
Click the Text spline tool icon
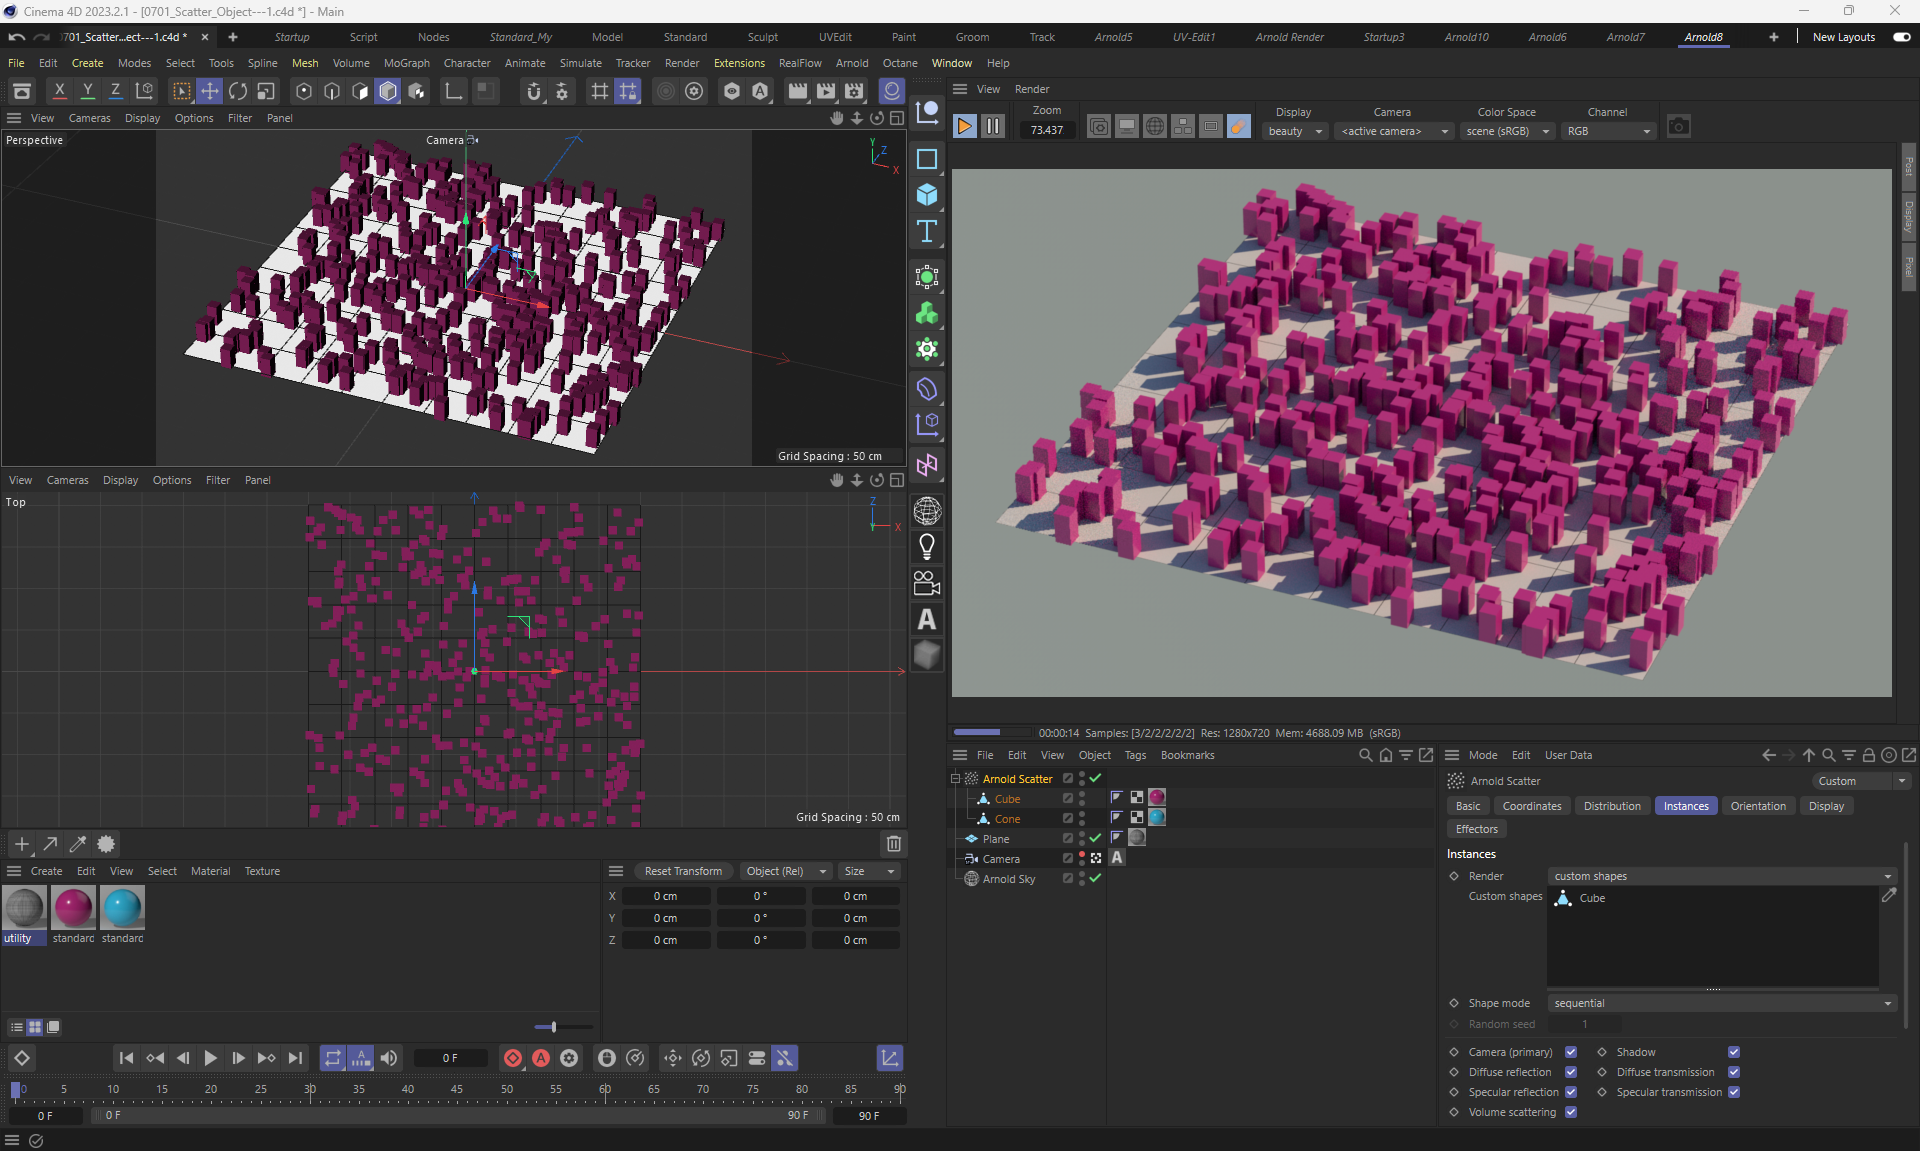(x=927, y=232)
